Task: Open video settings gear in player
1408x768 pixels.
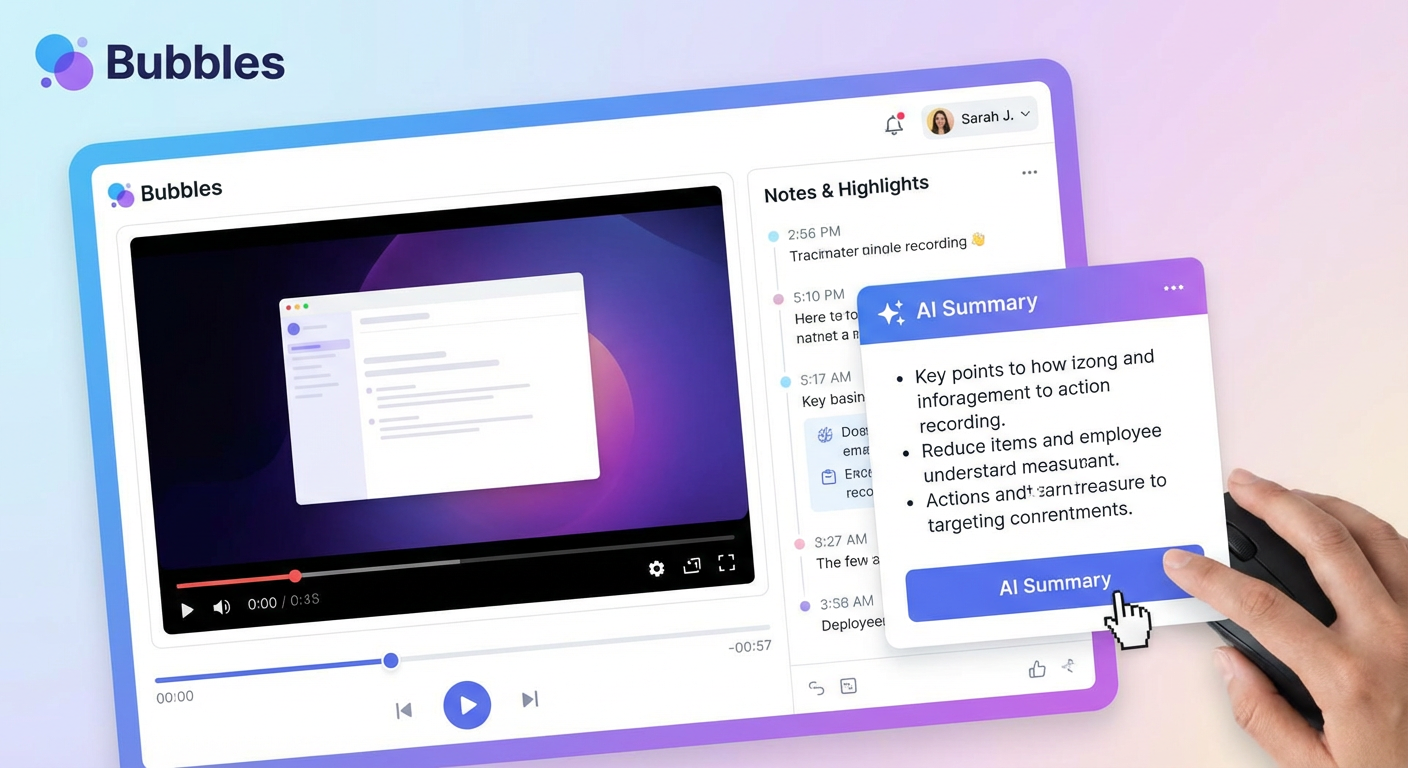Action: (x=656, y=568)
